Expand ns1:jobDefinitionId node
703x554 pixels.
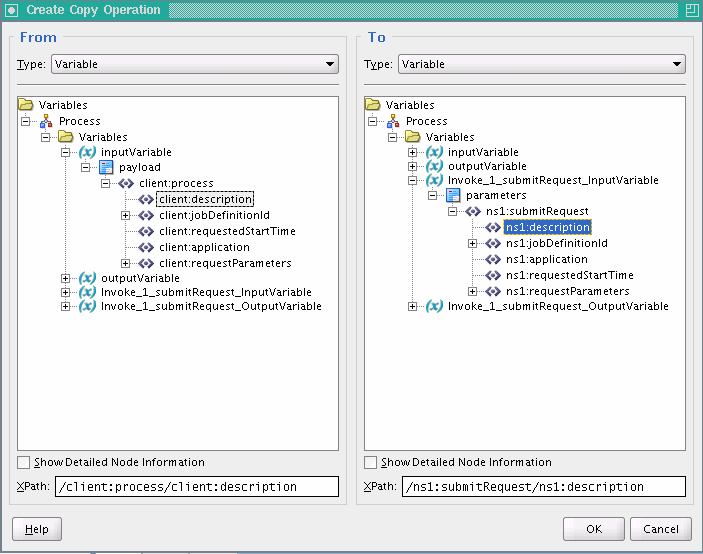coord(473,243)
